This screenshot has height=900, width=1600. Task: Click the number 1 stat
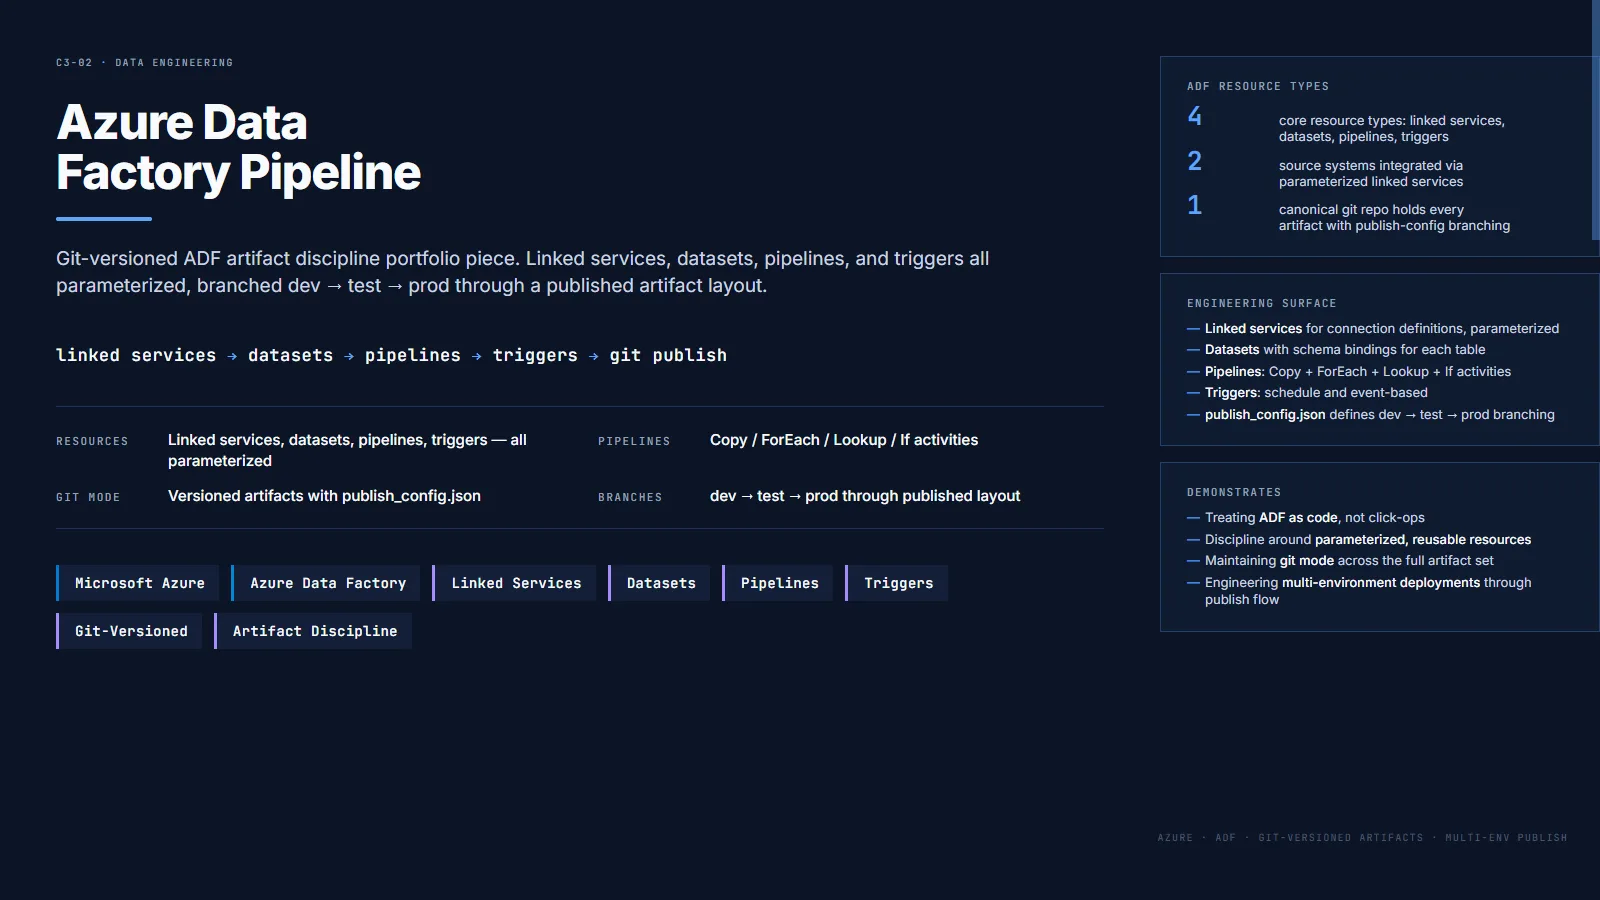(1195, 205)
